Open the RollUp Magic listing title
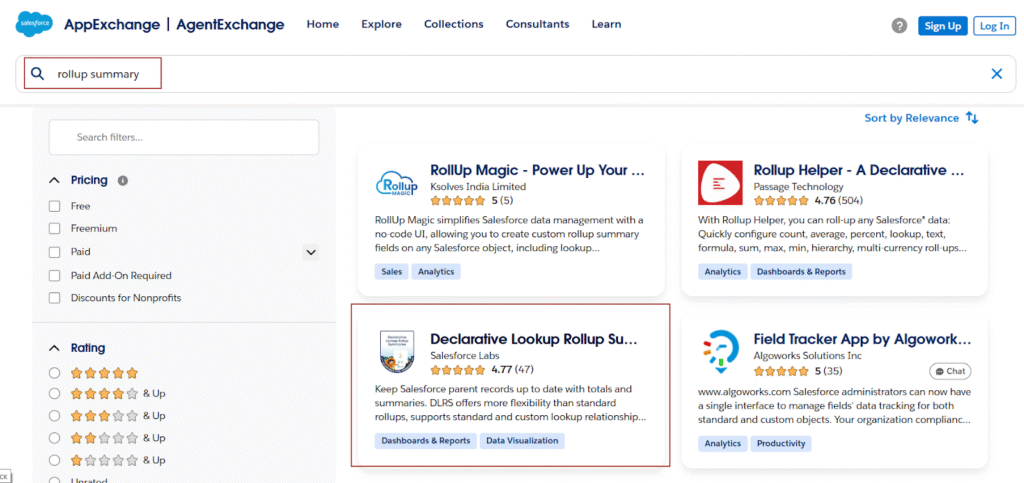The width and height of the screenshot is (1024, 483). coord(537,170)
